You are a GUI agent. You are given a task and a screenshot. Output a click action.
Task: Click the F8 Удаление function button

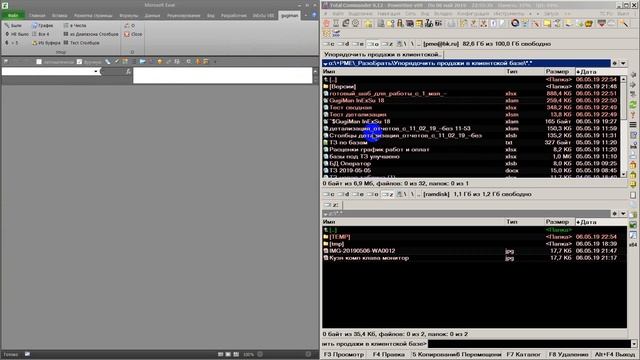click(x=569, y=354)
